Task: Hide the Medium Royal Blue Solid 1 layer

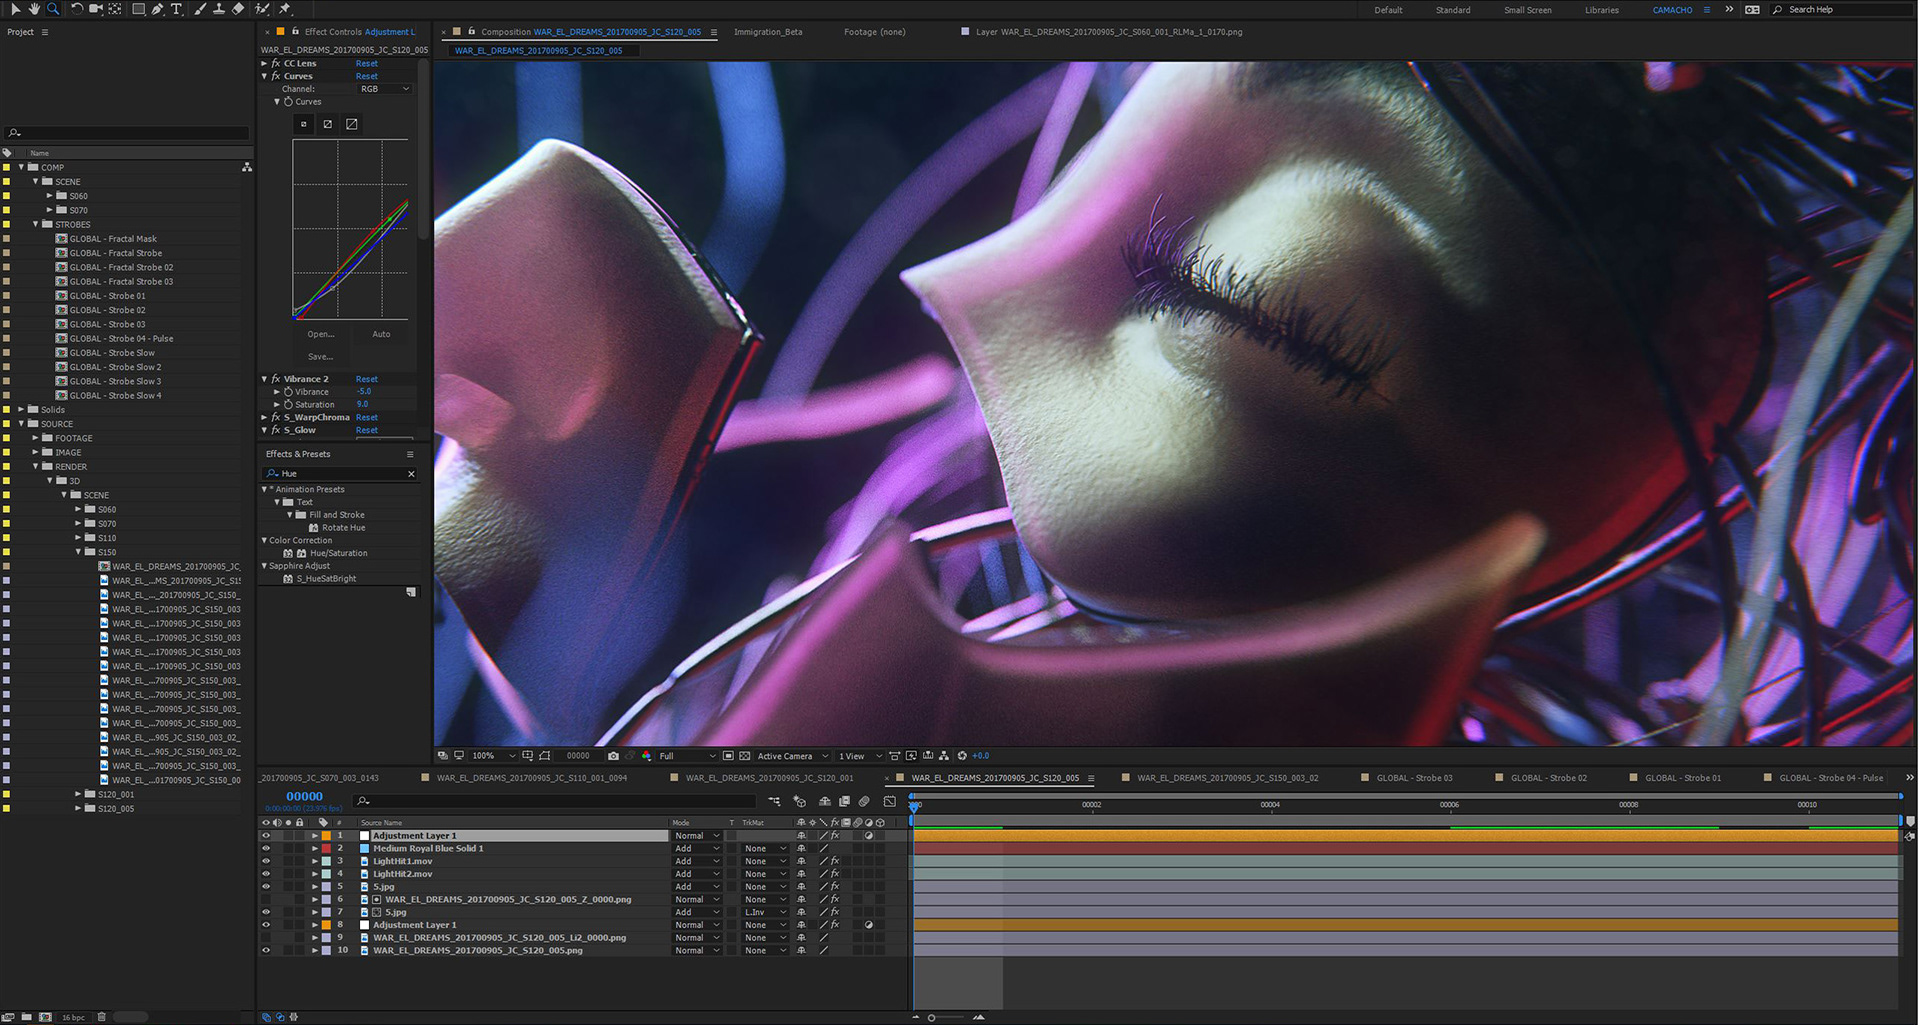Action: pyautogui.click(x=266, y=849)
